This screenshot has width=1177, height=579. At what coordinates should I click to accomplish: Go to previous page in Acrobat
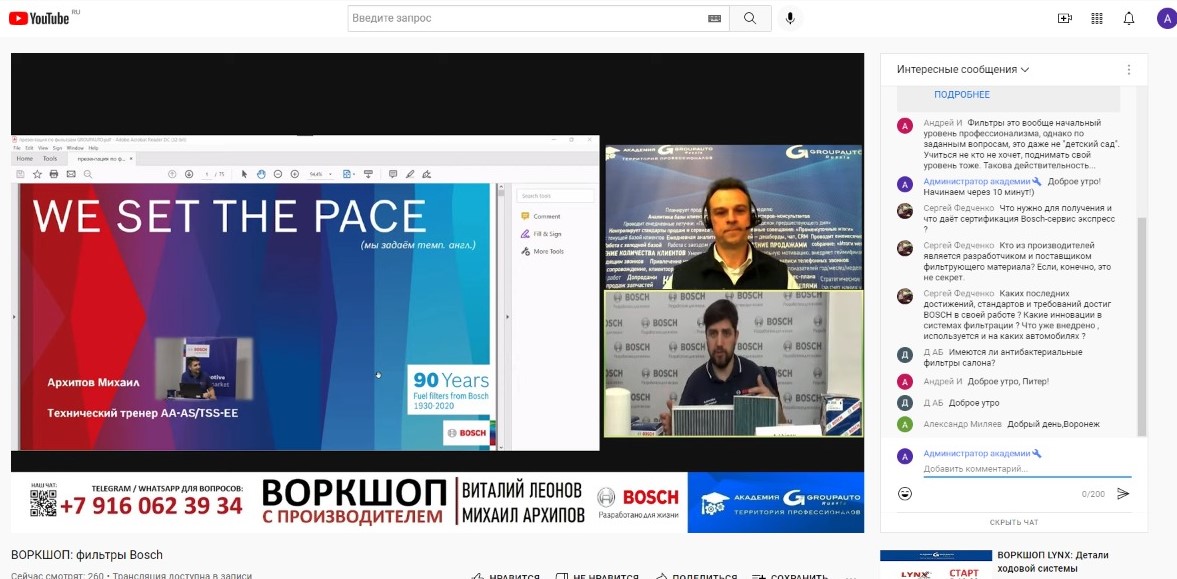click(x=172, y=174)
